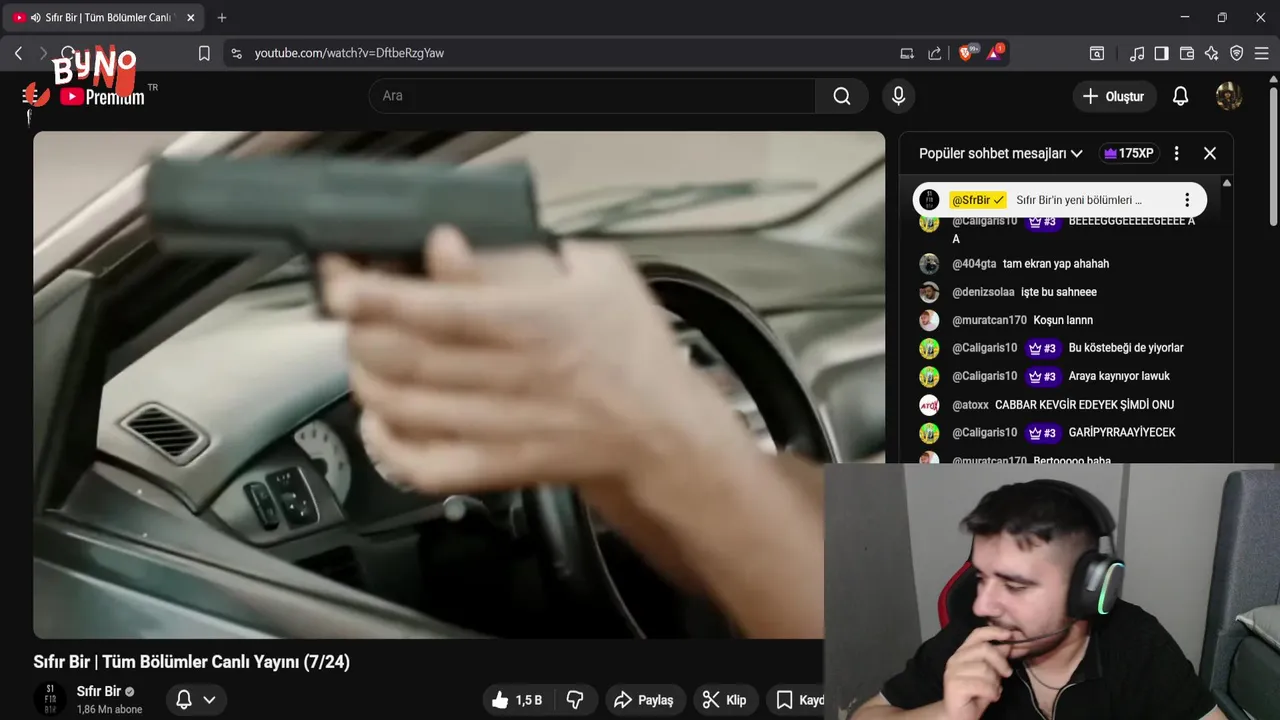The image size is (1280, 720).
Task: Start voice search with microphone icon
Action: 898,96
